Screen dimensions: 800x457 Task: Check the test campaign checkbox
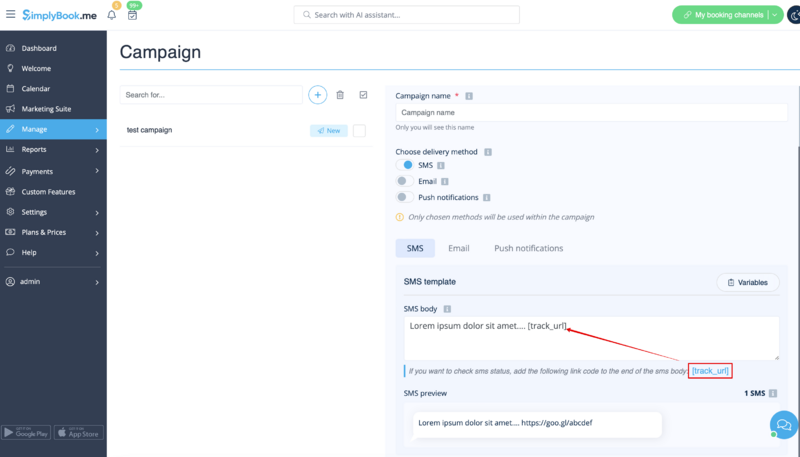359,131
